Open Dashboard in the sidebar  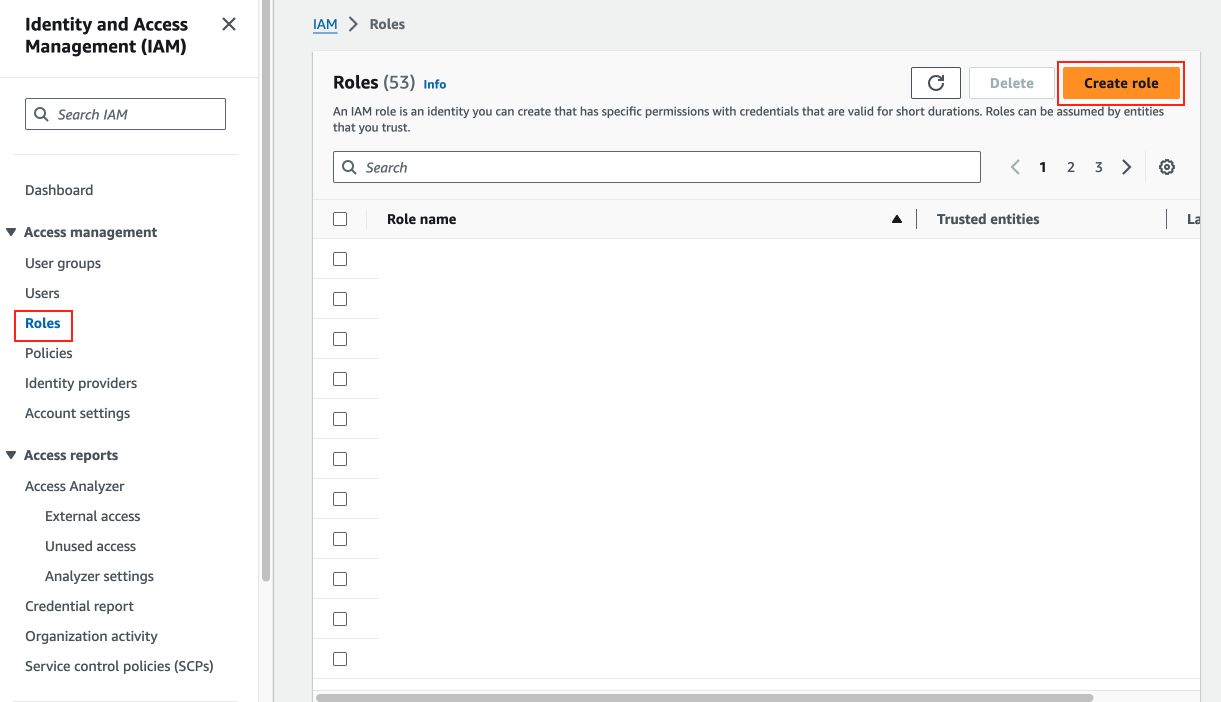pos(59,190)
